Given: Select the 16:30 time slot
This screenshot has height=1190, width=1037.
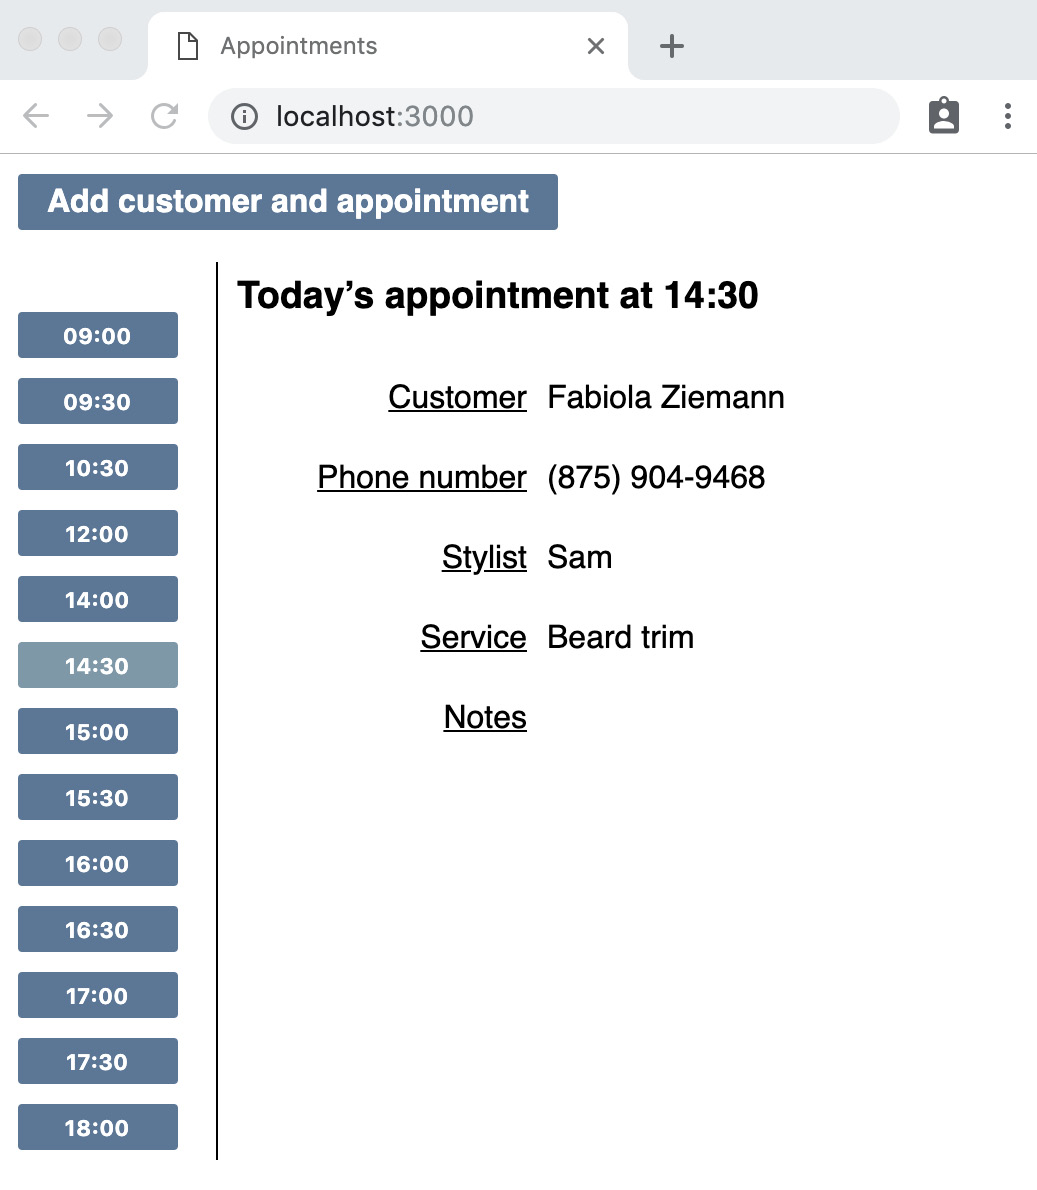Looking at the screenshot, I should coord(97,929).
